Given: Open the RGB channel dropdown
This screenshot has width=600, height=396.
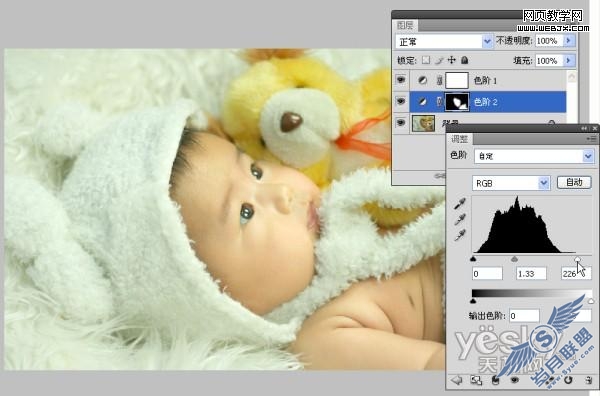Looking at the screenshot, I should point(544,183).
